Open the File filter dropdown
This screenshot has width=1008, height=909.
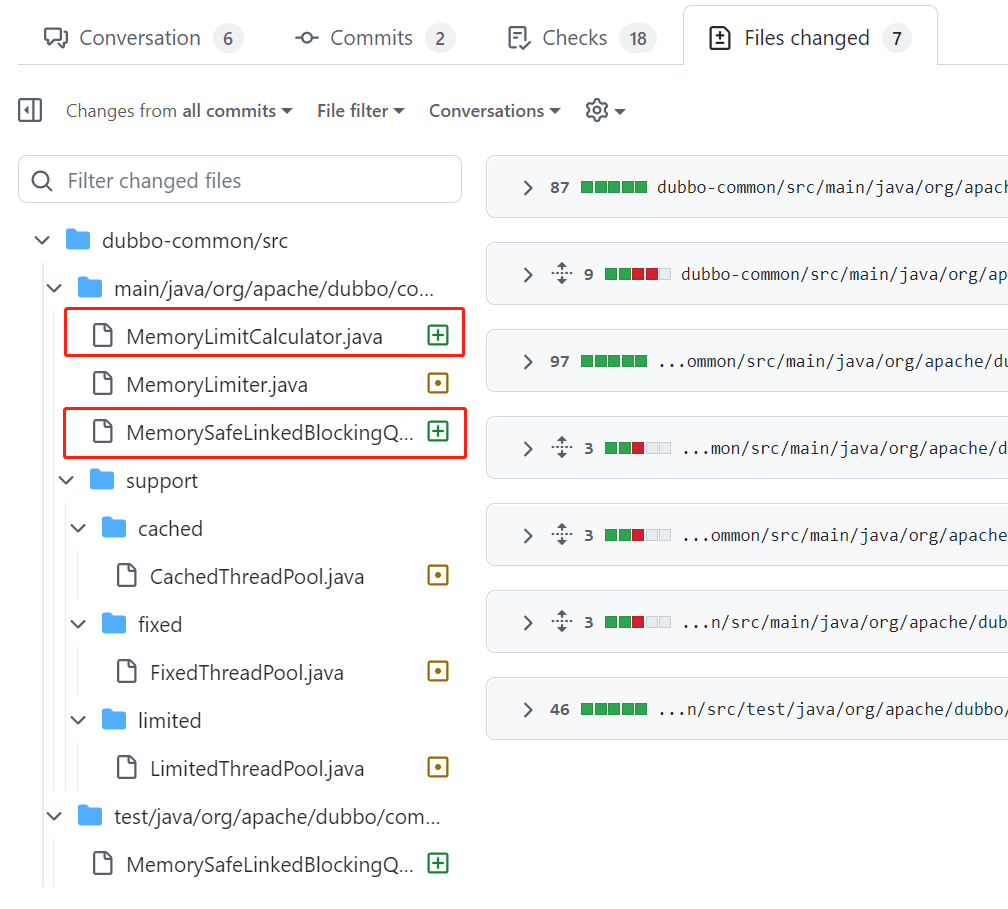[x=361, y=111]
